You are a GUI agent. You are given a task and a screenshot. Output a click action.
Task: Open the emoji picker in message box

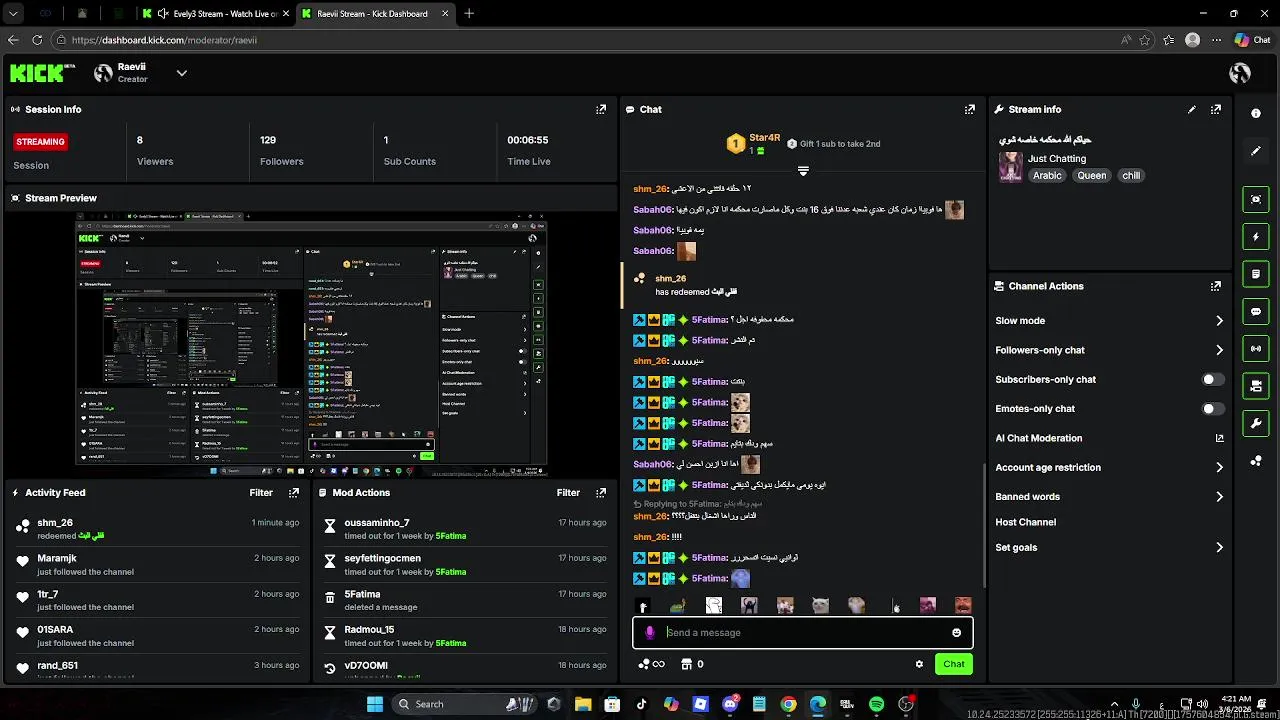point(956,632)
